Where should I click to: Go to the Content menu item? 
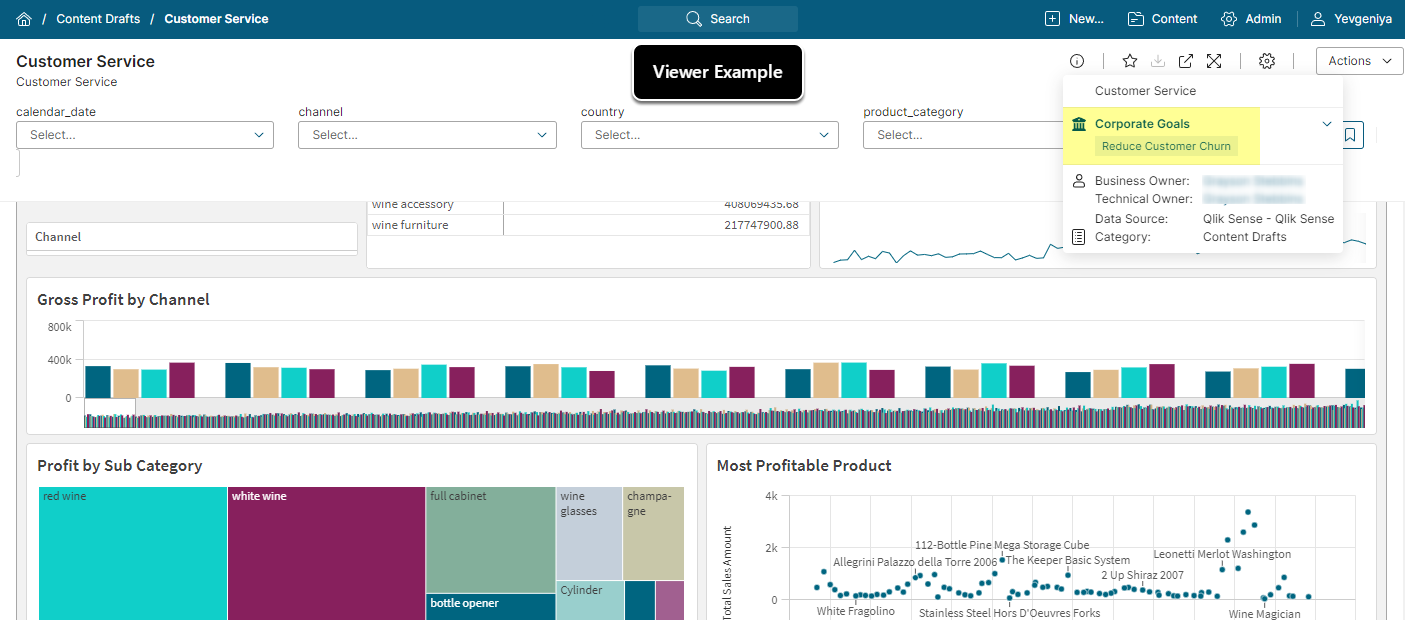pos(1162,19)
